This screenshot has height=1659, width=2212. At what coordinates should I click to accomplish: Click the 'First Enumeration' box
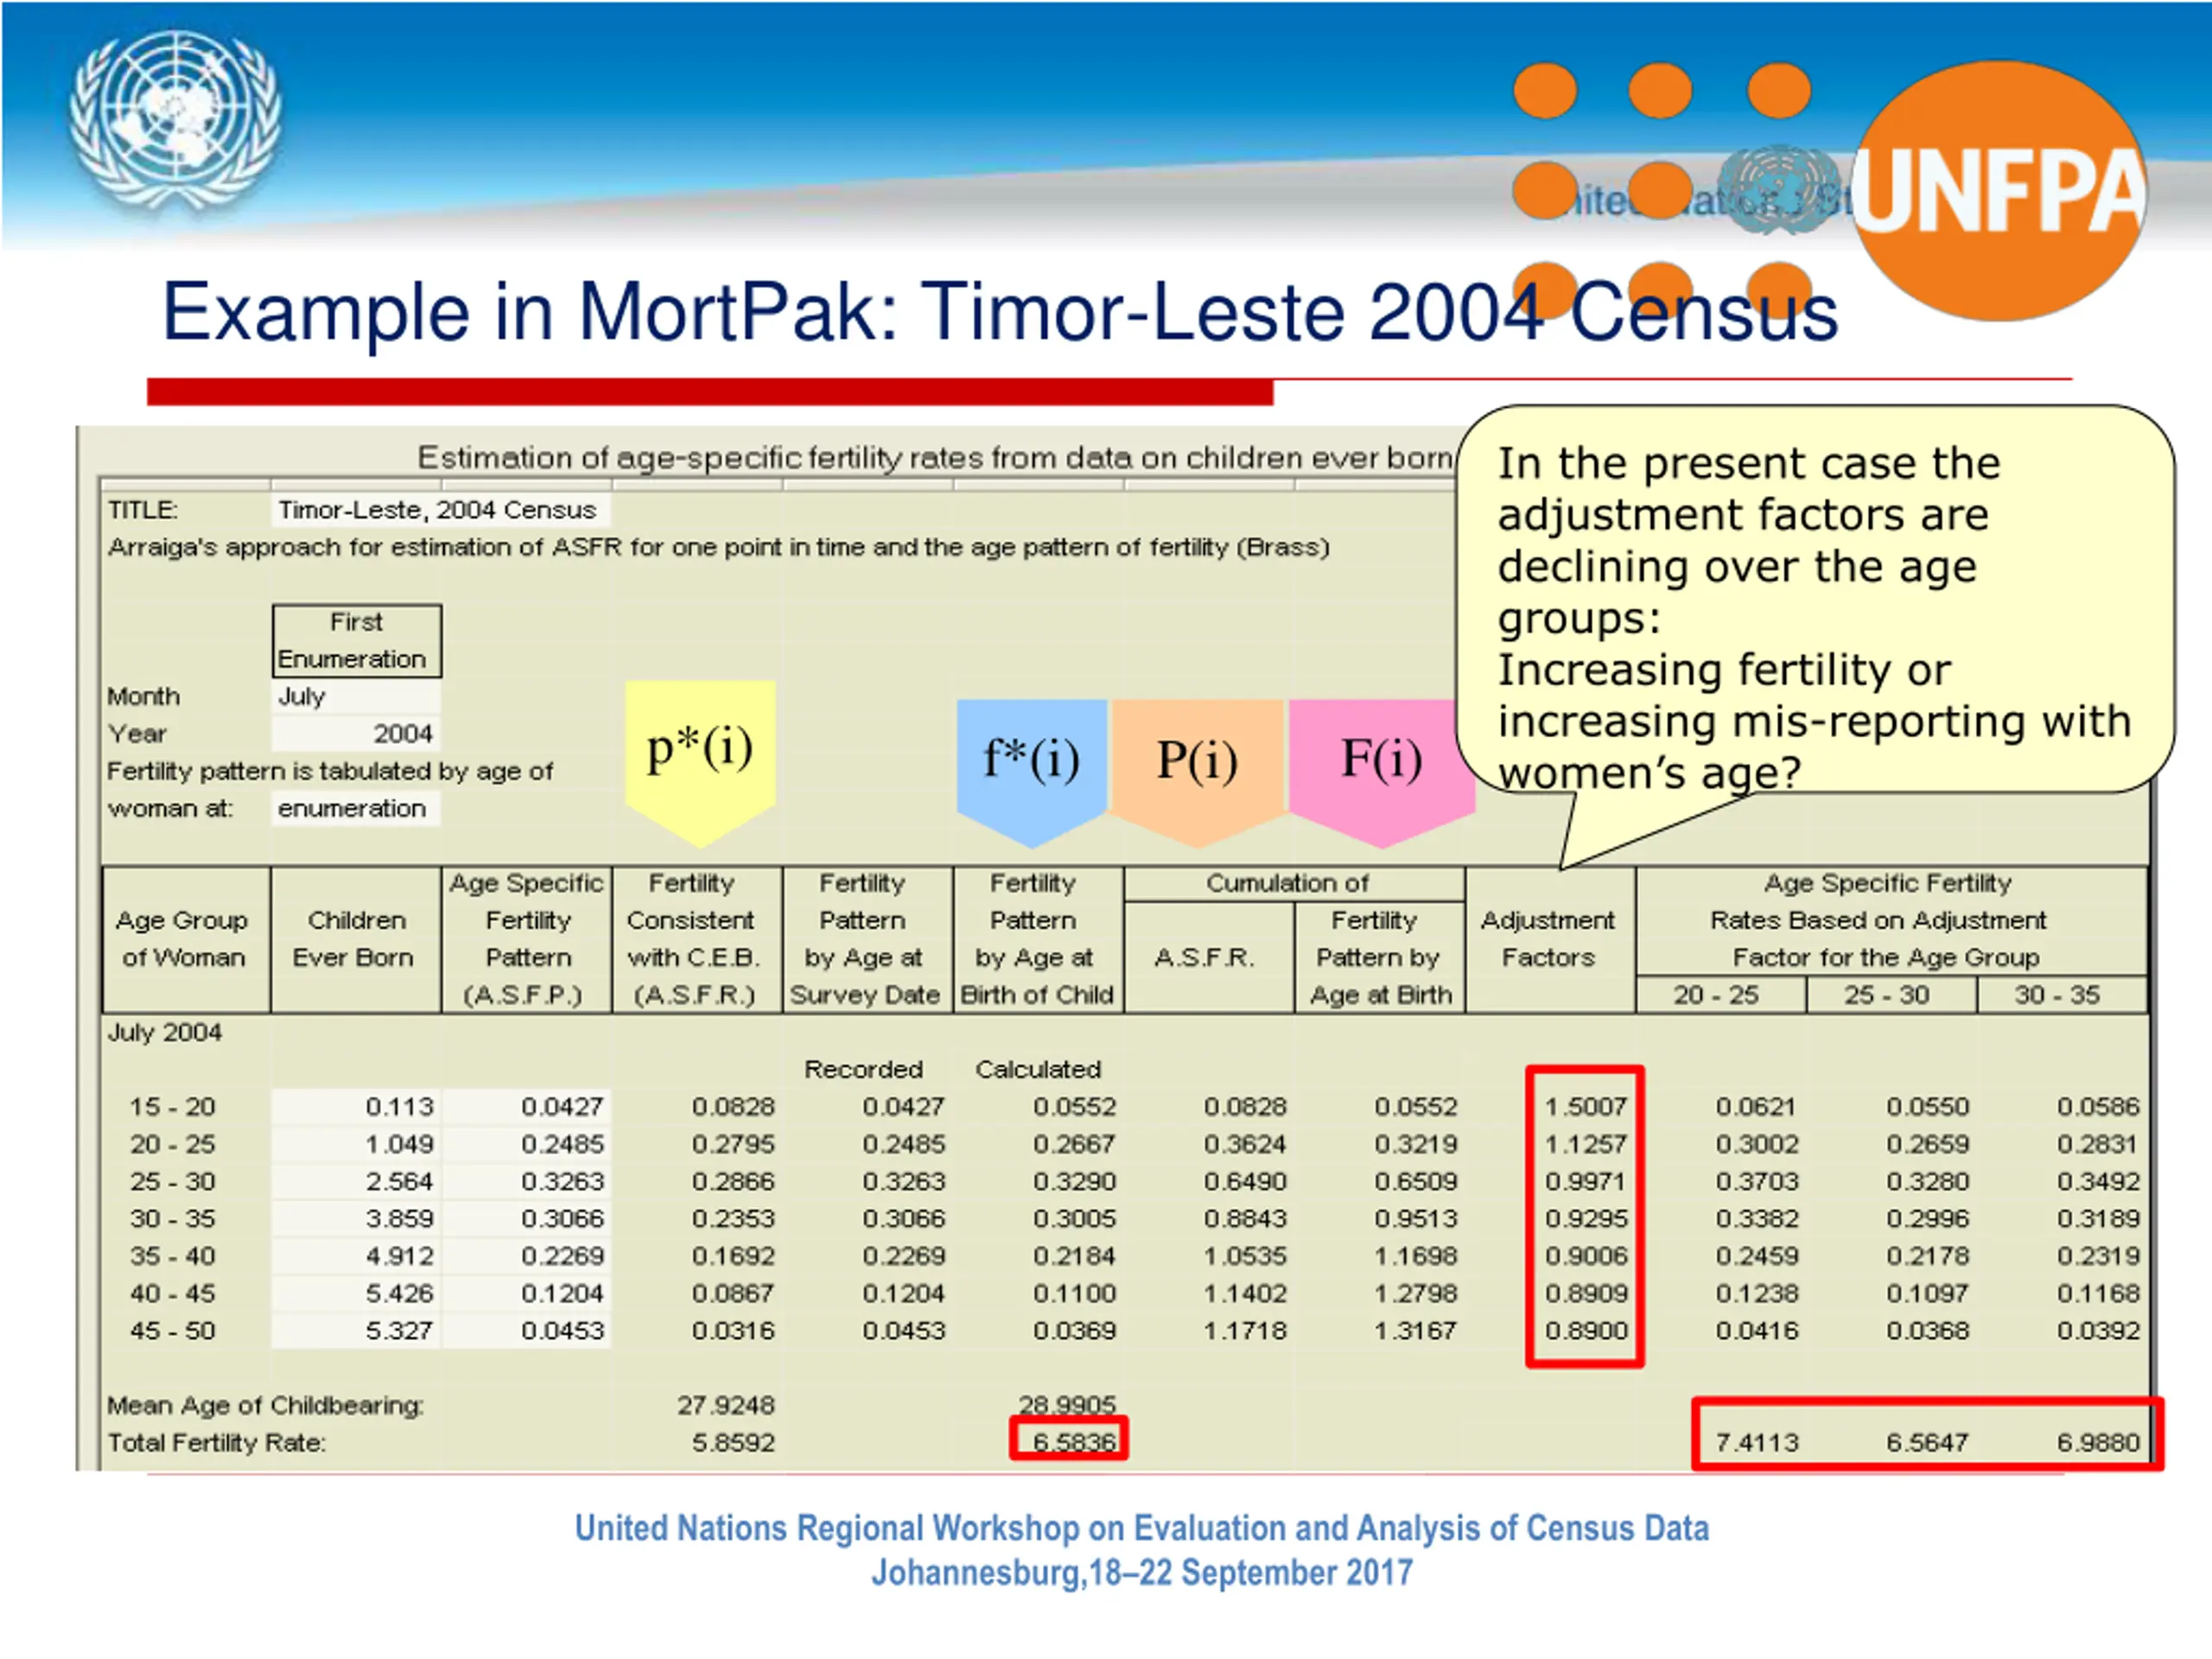tap(356, 640)
